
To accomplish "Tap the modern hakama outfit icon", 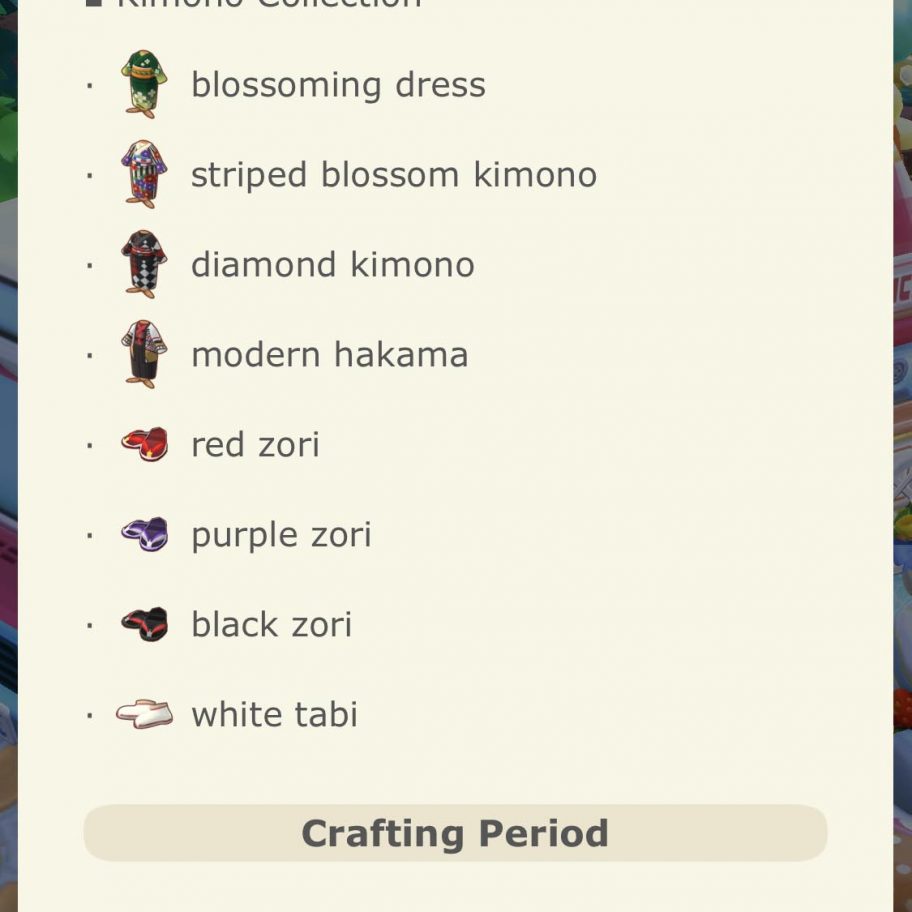I will pos(144,354).
